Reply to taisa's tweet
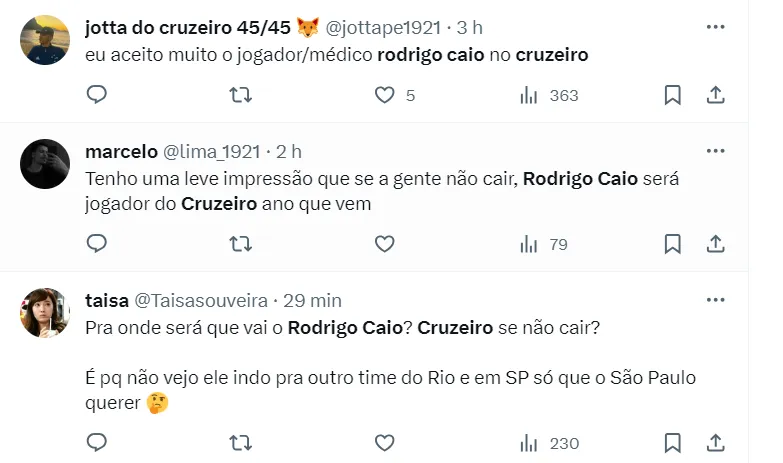 point(97,442)
